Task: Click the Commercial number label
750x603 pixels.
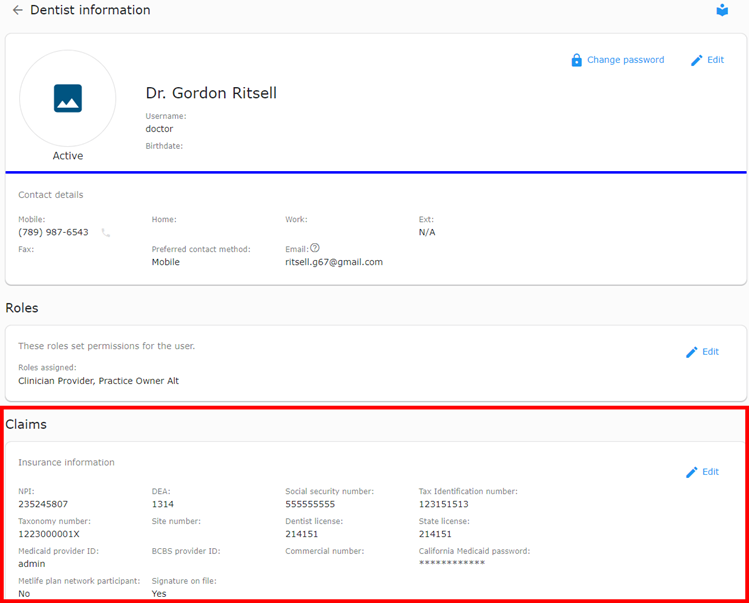Action: coord(325,551)
